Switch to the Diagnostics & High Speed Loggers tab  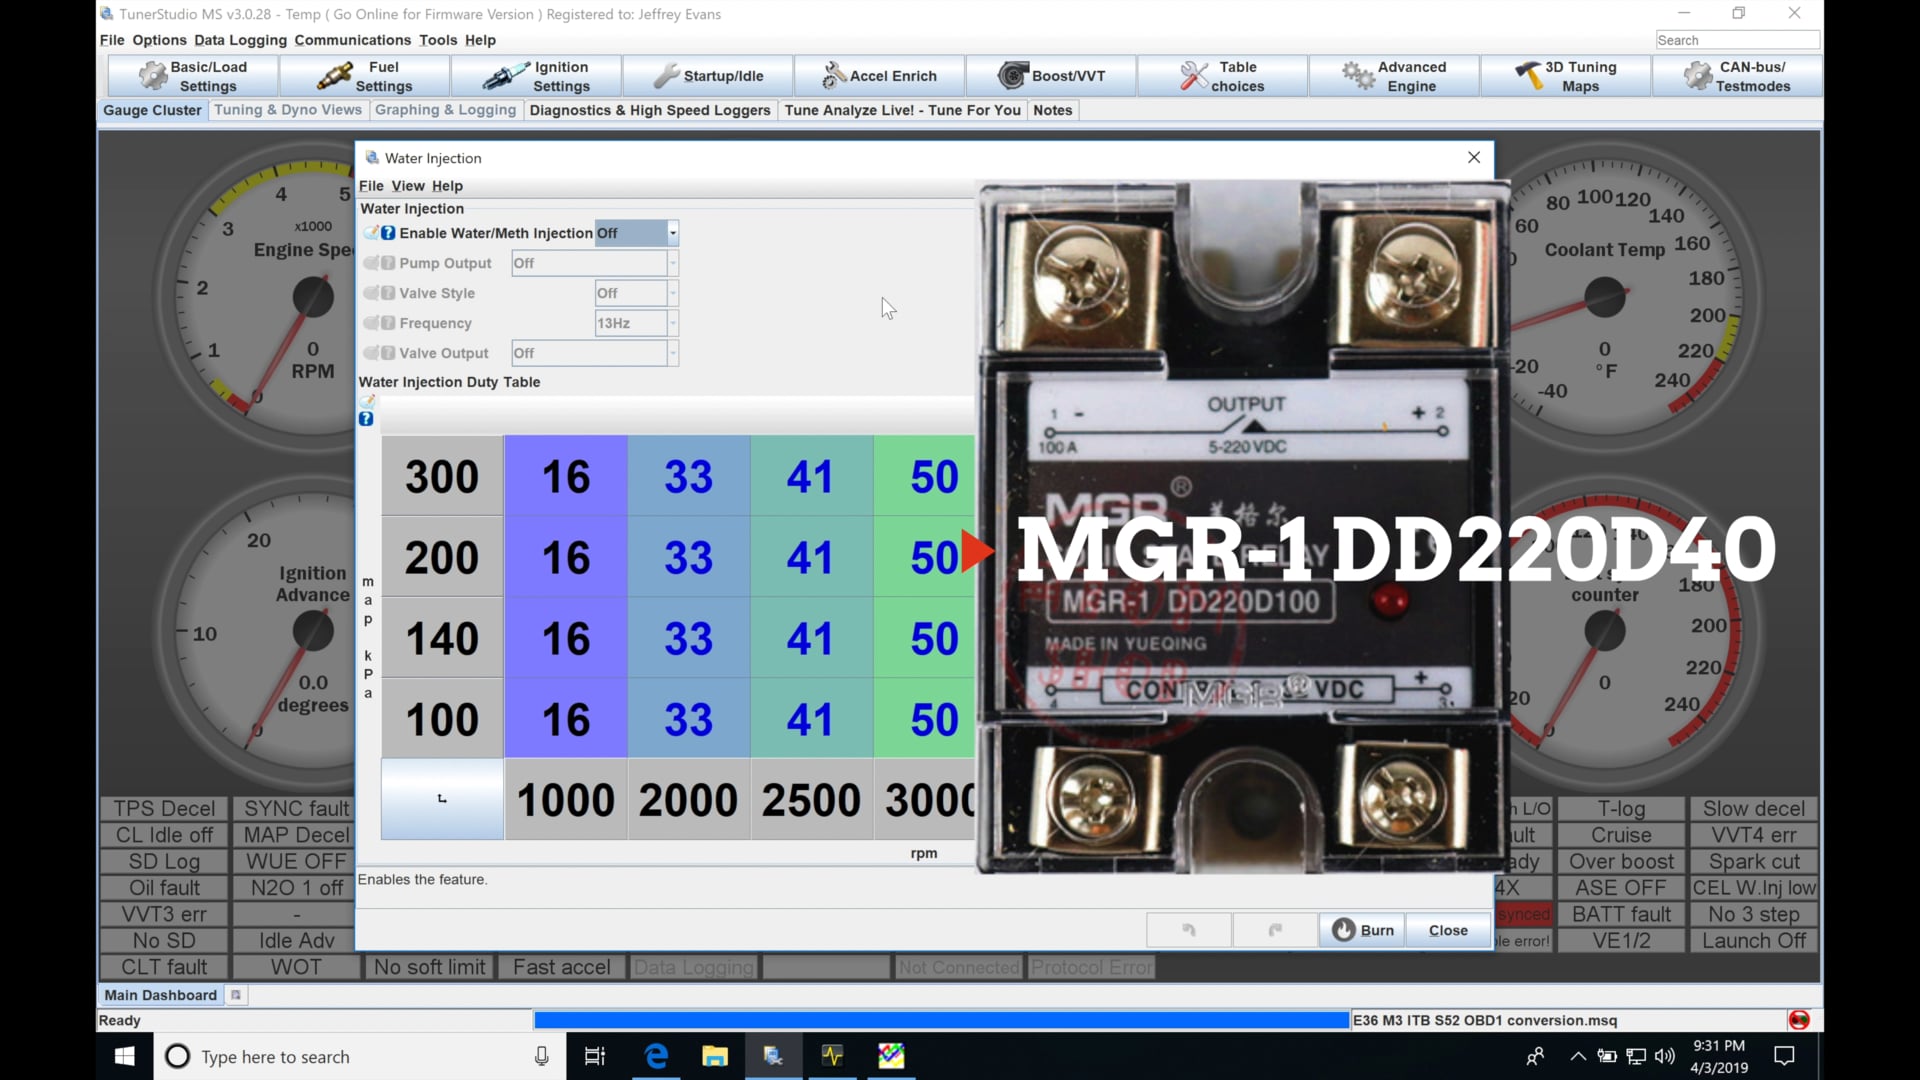pyautogui.click(x=650, y=110)
